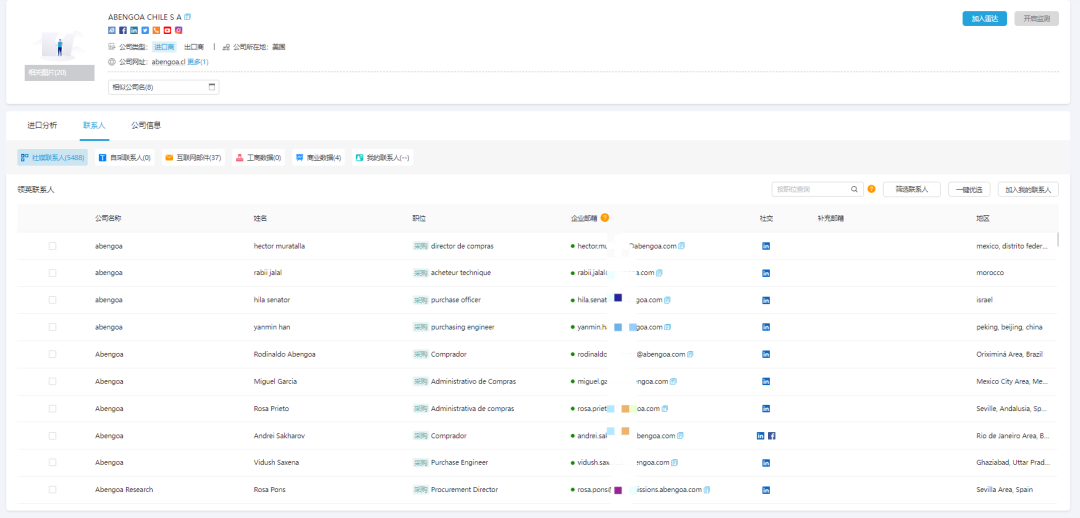Open hector muratalla's LinkedIn profile icon
Image resolution: width=1080 pixels, height=518 pixels.
tap(766, 246)
